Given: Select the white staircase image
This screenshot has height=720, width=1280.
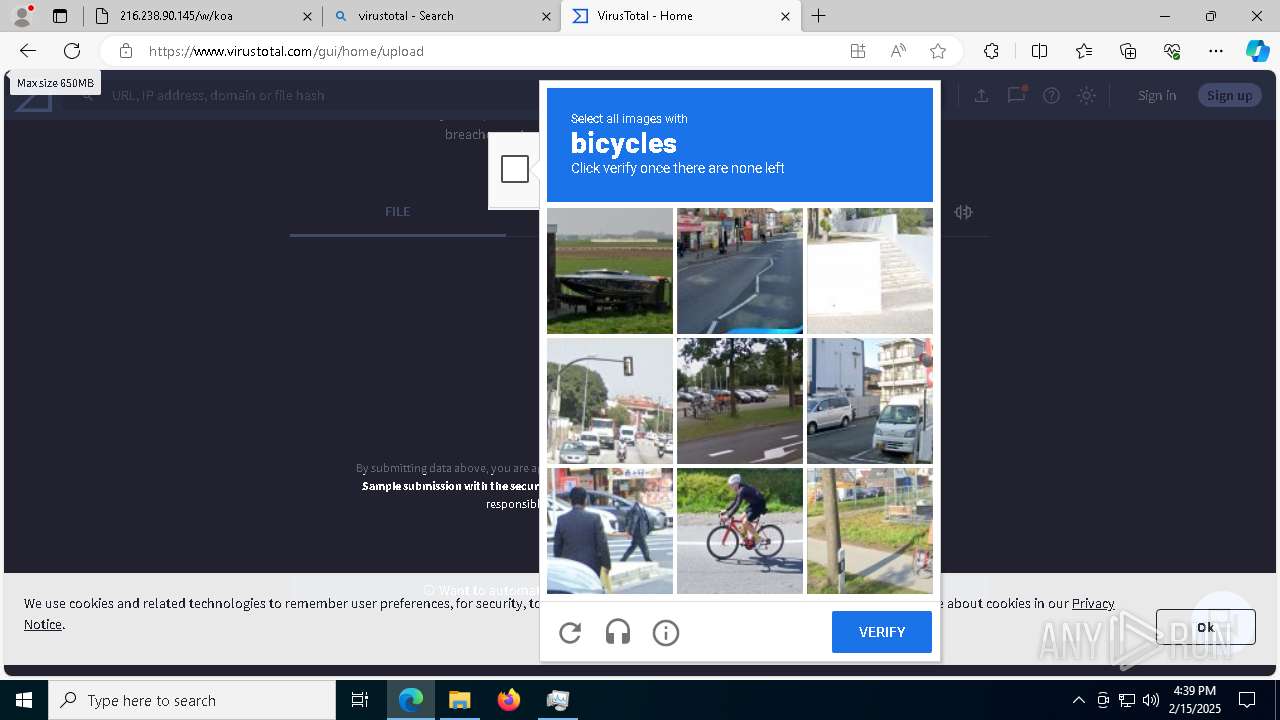Looking at the screenshot, I should [x=870, y=271].
